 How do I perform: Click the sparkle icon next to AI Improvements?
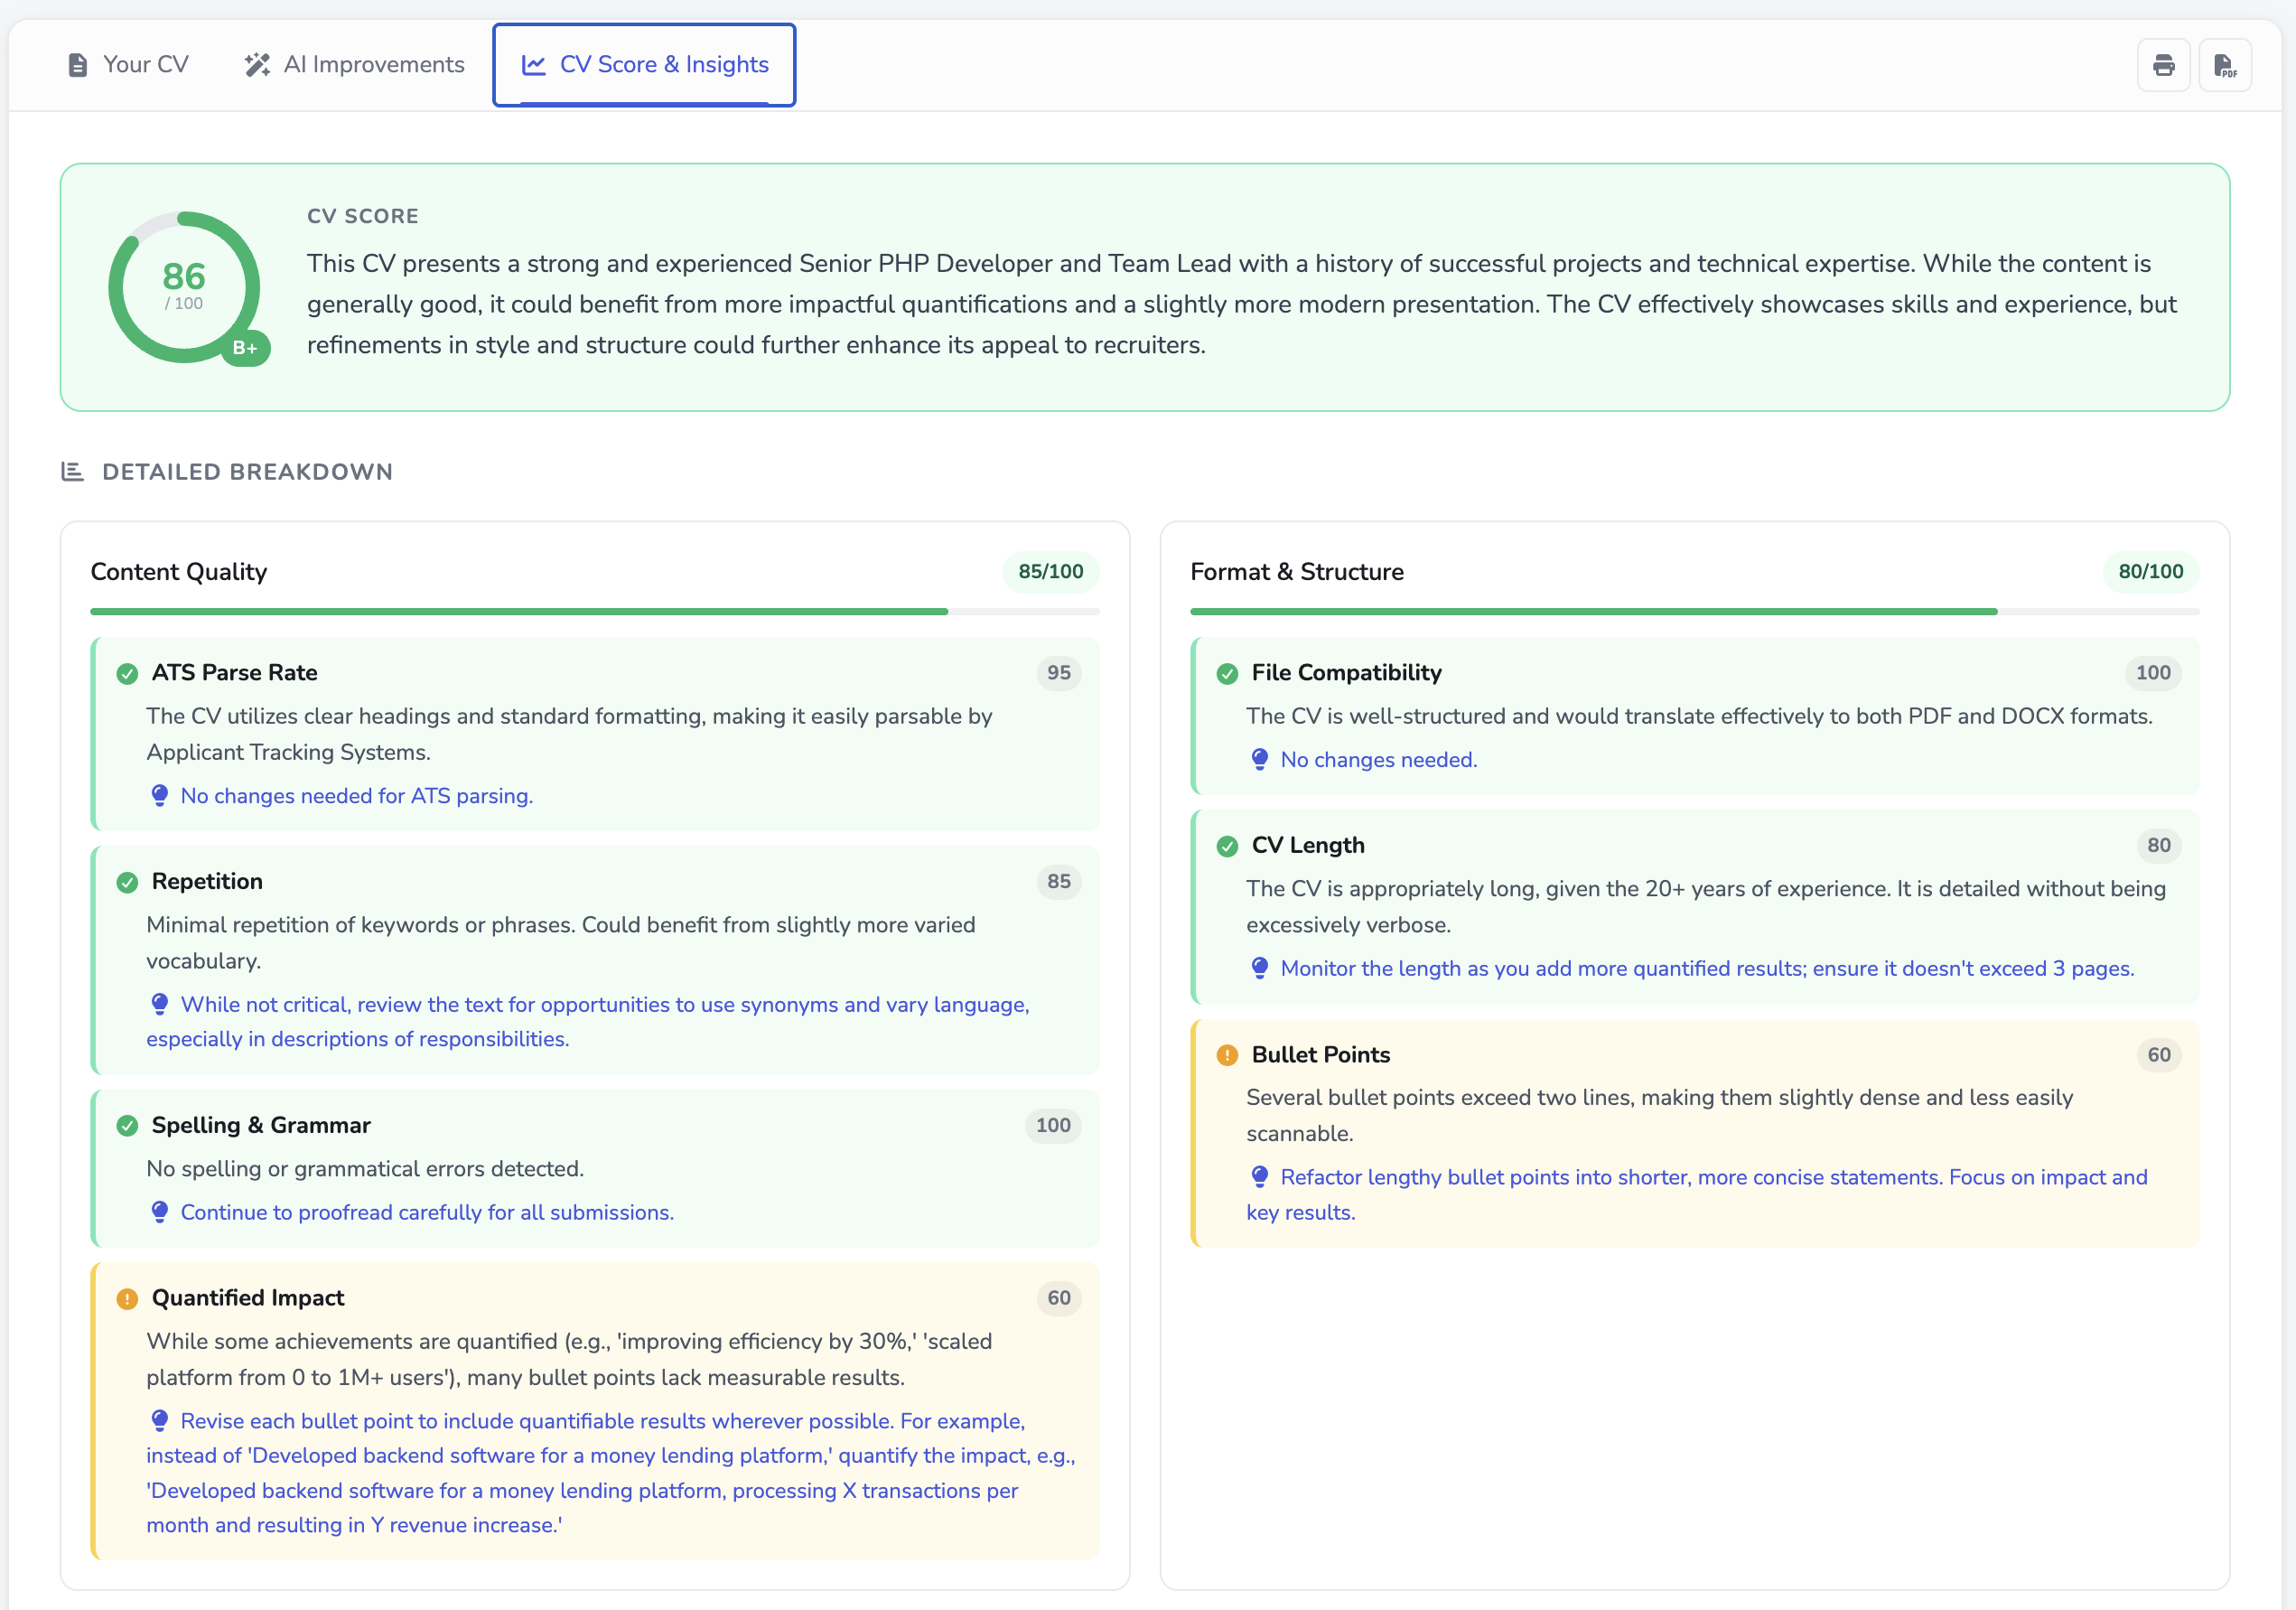click(x=257, y=63)
